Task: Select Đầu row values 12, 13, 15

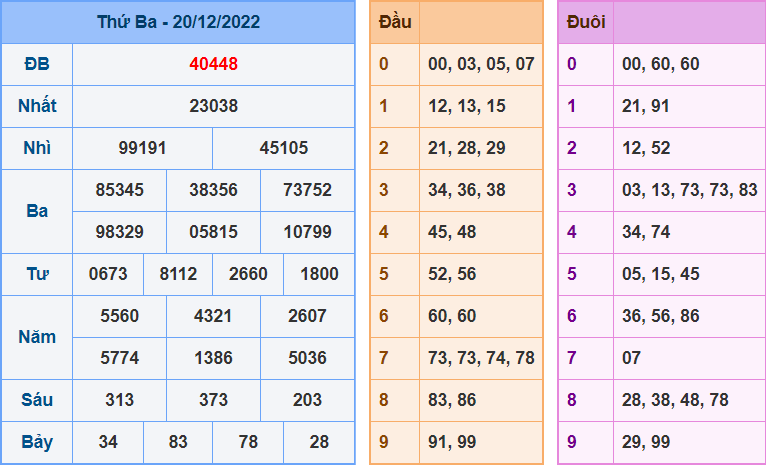Action: pyautogui.click(x=467, y=106)
